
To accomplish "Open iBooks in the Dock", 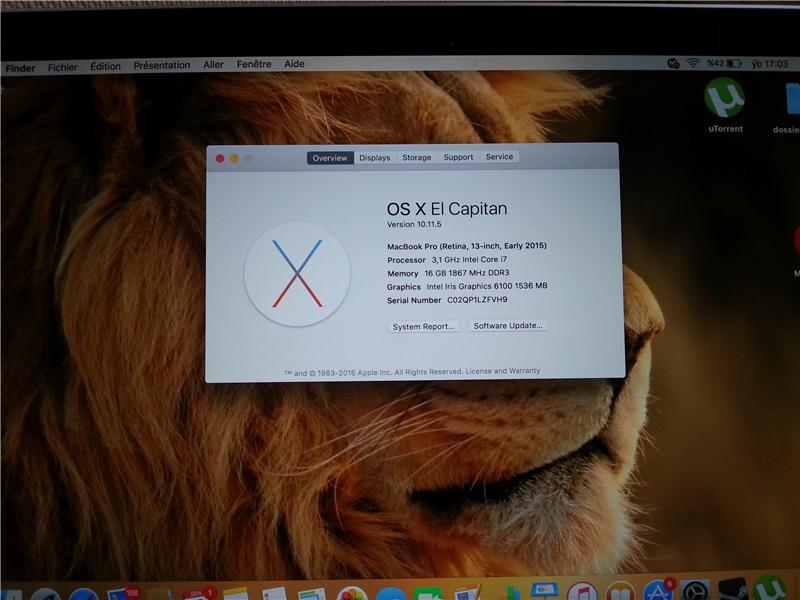I will 620,590.
